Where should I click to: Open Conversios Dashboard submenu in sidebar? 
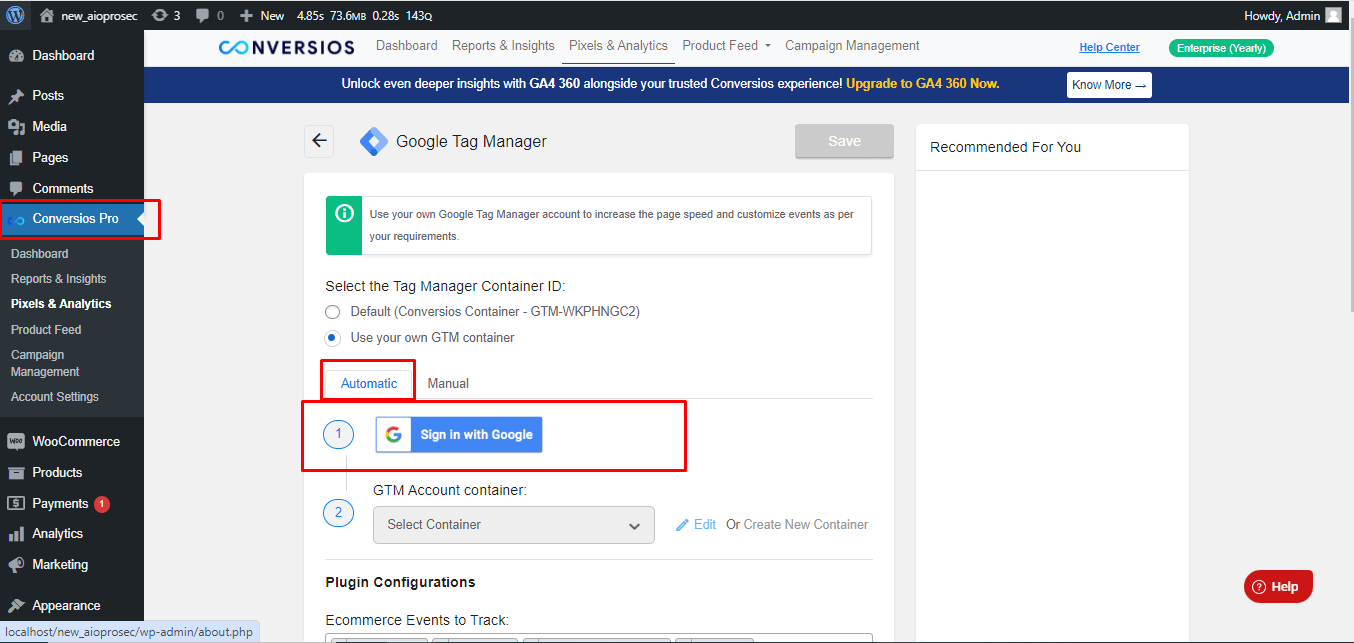point(40,254)
